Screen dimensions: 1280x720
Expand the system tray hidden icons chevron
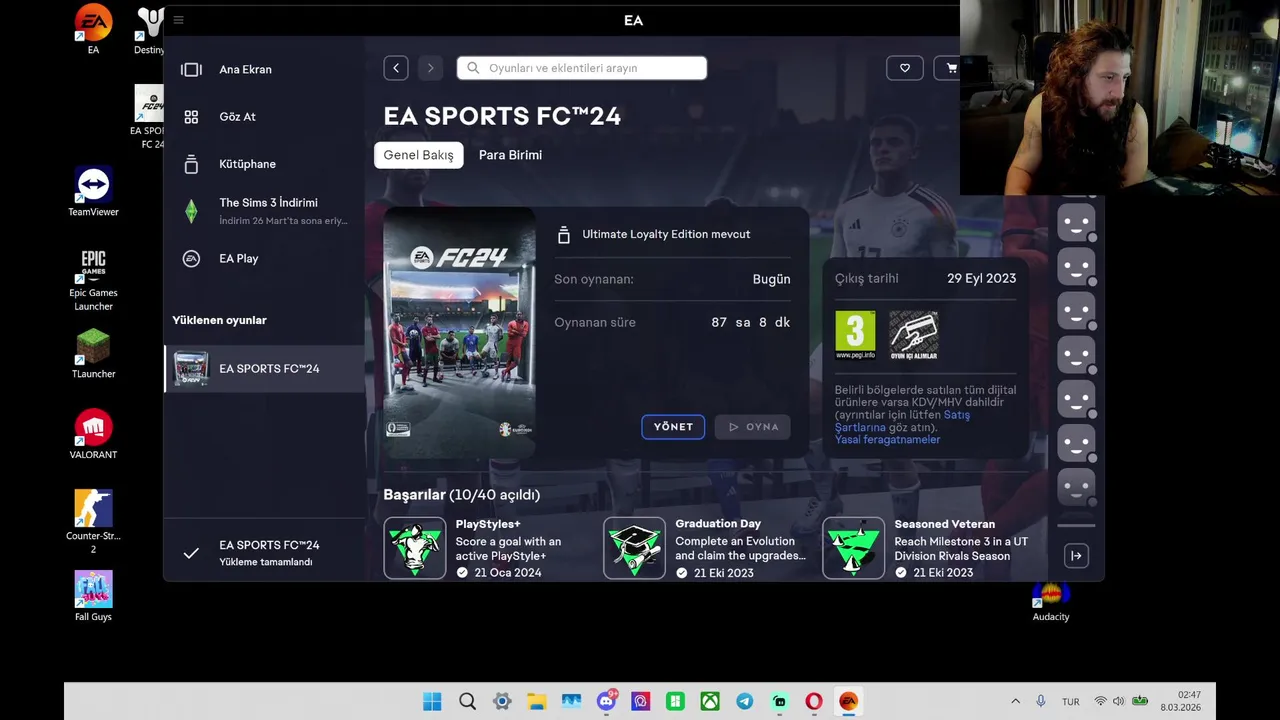(1015, 702)
